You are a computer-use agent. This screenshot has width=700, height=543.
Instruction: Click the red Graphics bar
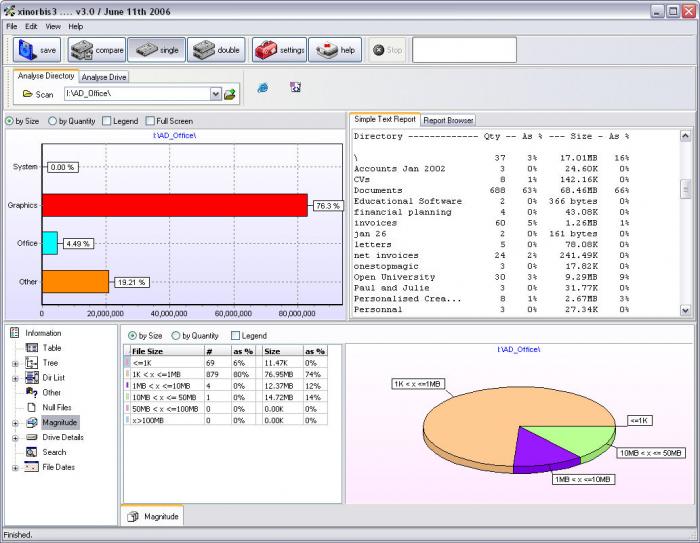[x=175, y=205]
